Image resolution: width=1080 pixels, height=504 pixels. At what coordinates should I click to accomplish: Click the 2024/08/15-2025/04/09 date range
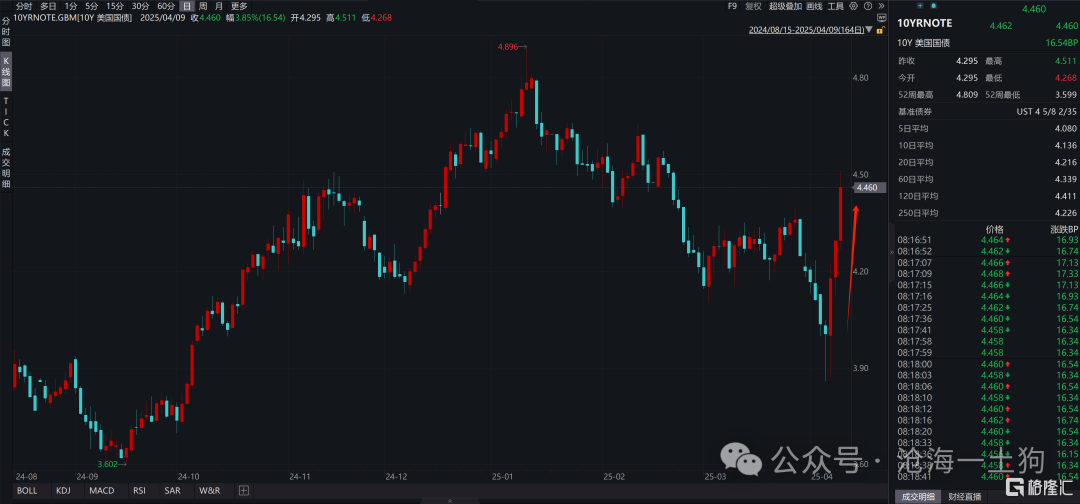(x=806, y=30)
